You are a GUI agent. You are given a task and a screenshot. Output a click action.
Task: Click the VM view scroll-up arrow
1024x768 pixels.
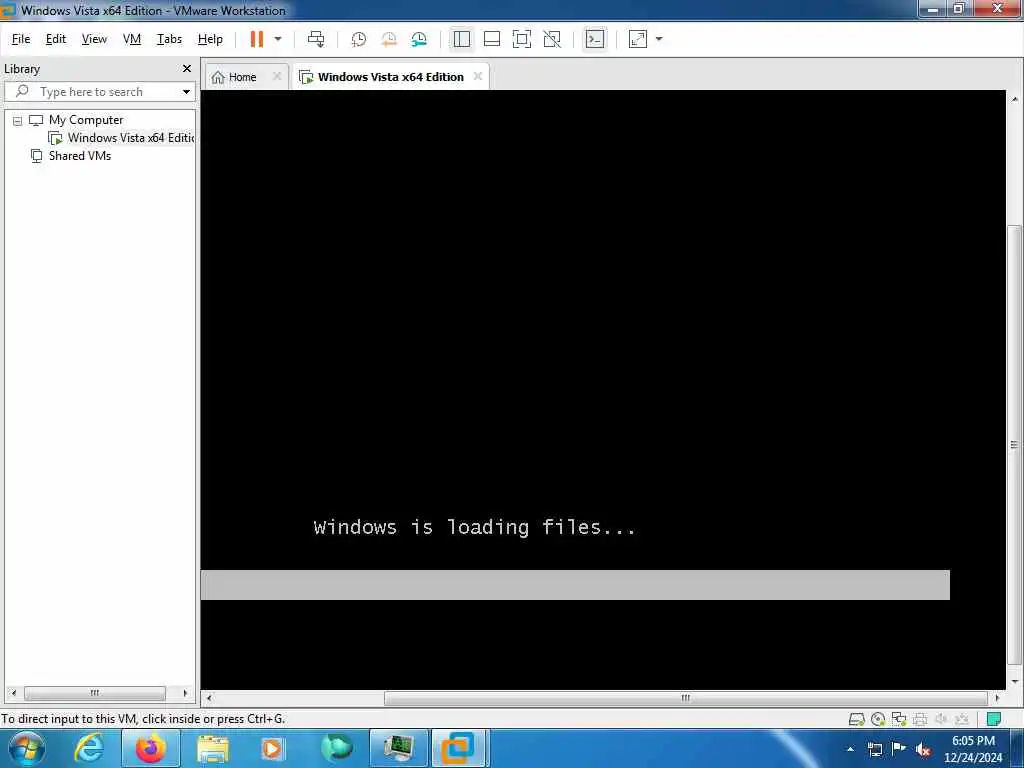tap(1014, 99)
